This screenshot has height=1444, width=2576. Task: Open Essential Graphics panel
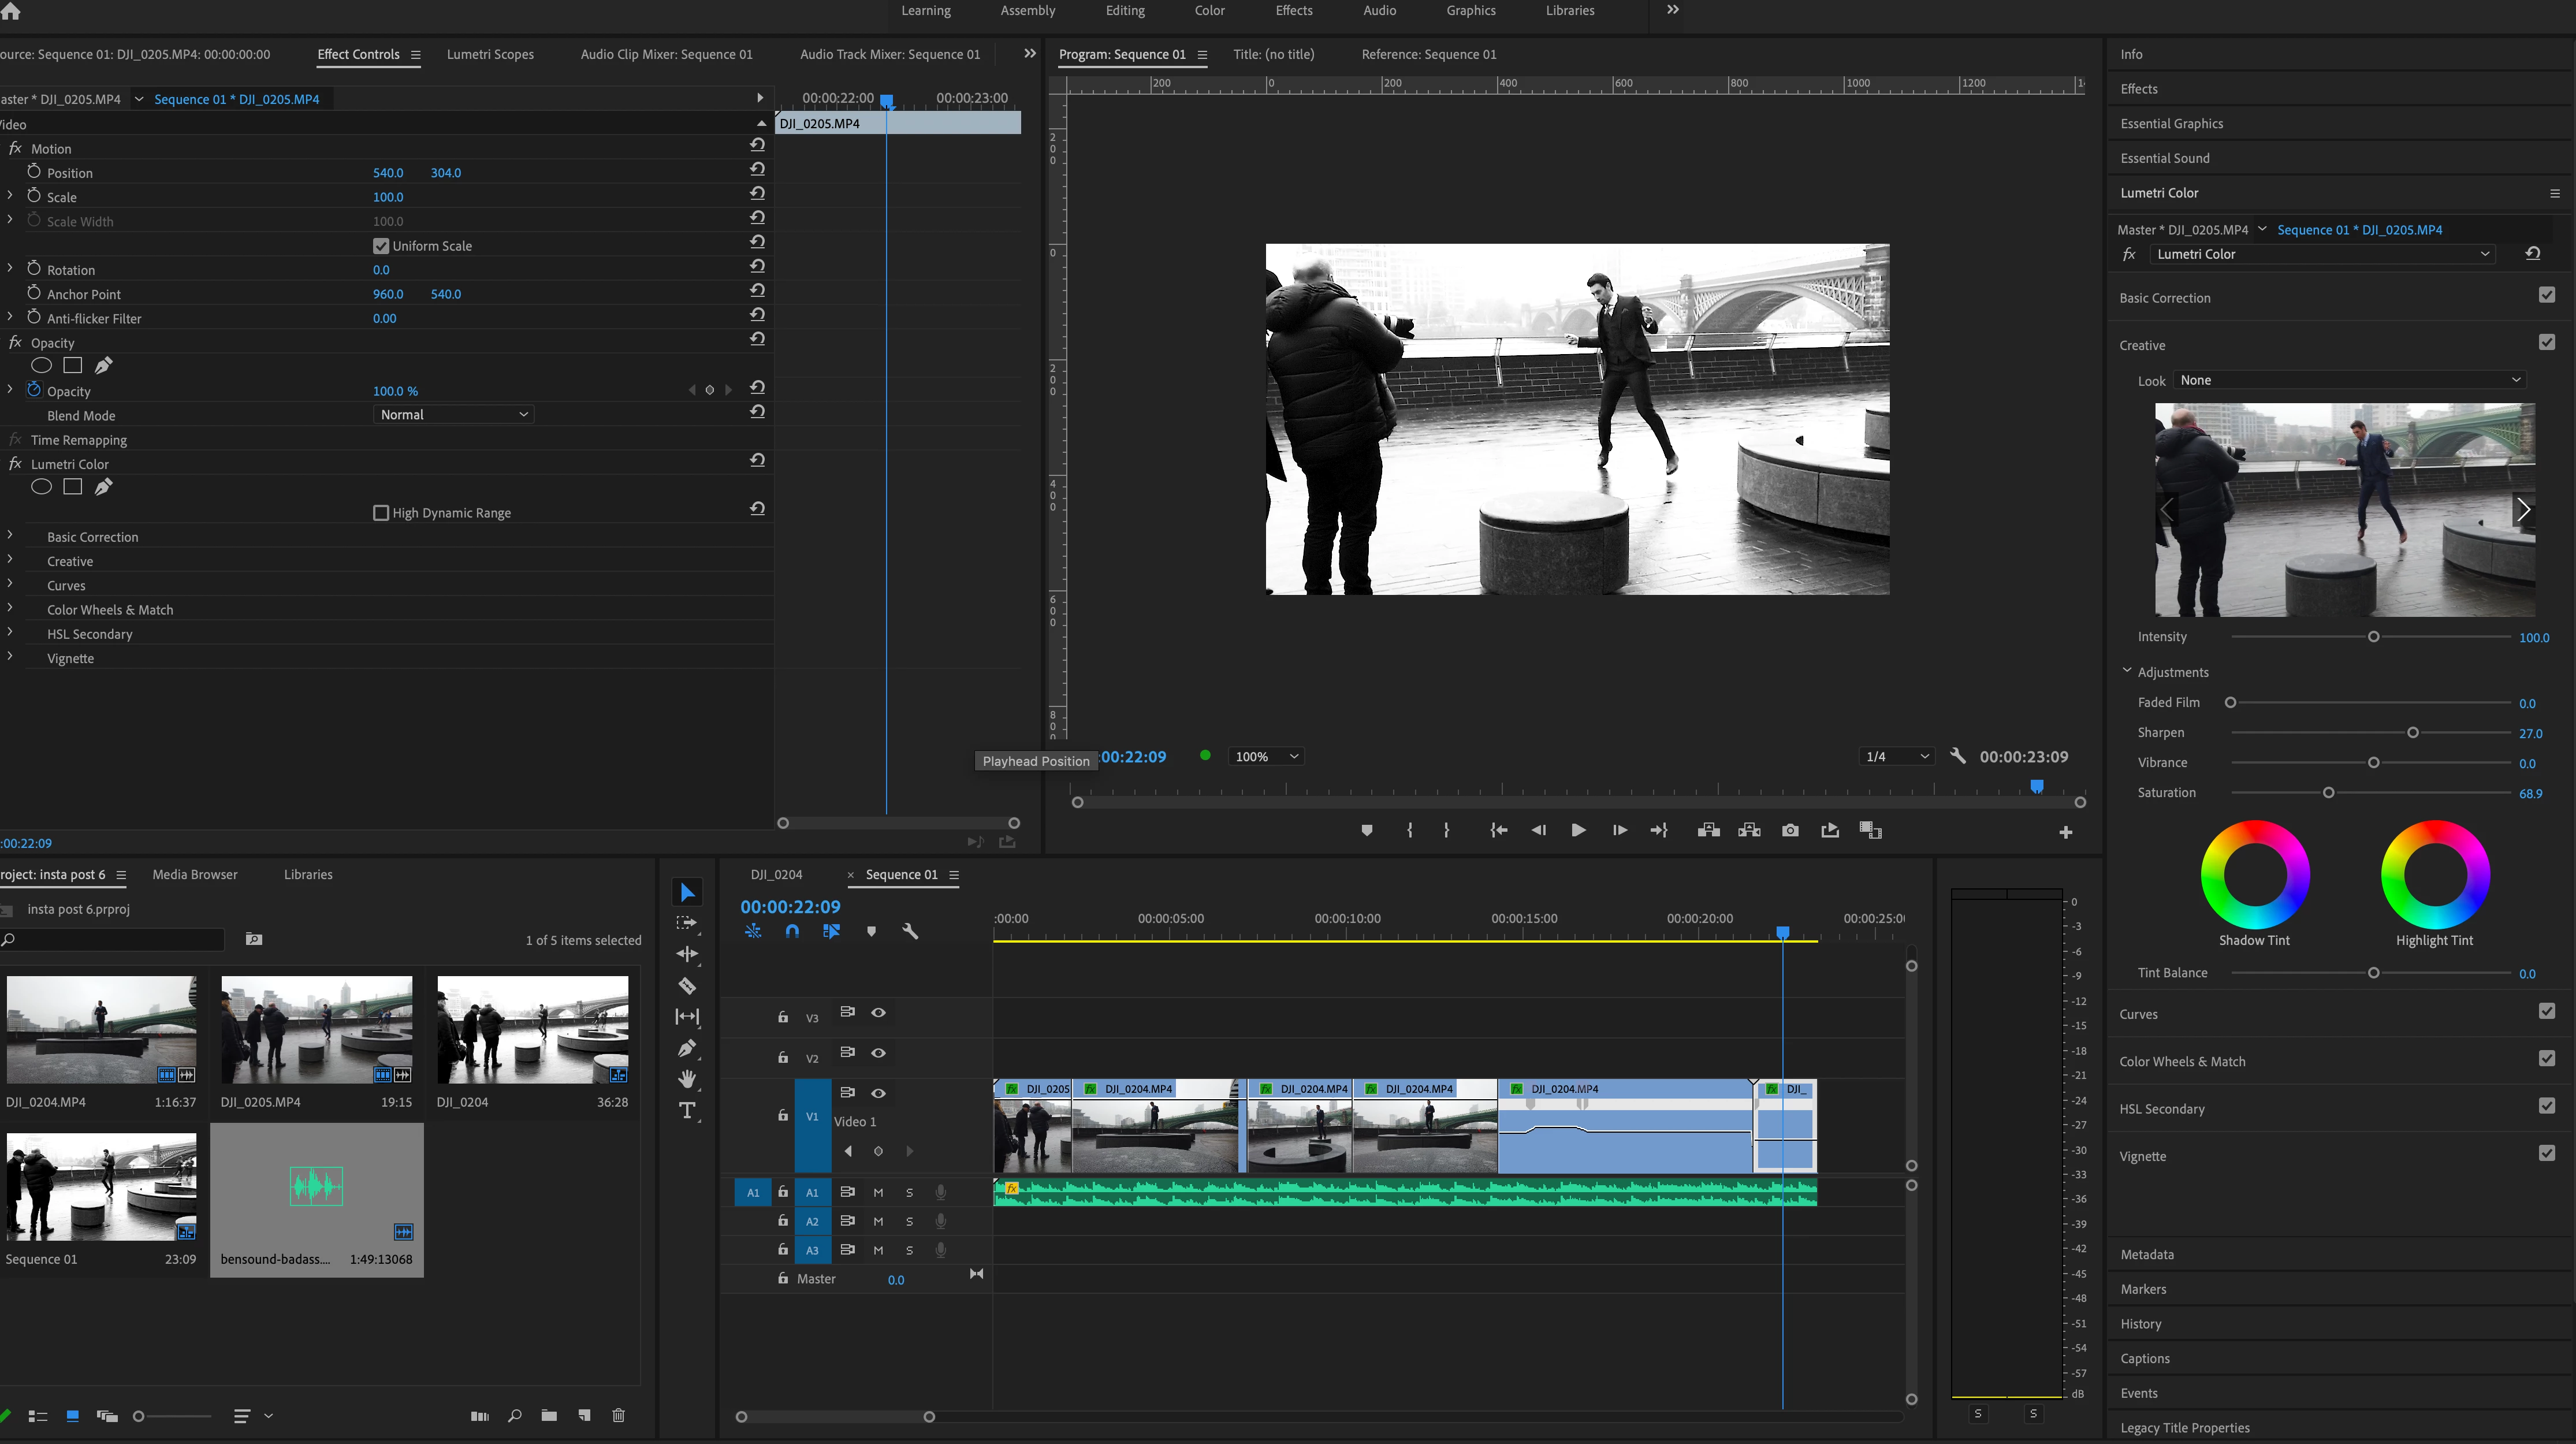tap(2171, 124)
